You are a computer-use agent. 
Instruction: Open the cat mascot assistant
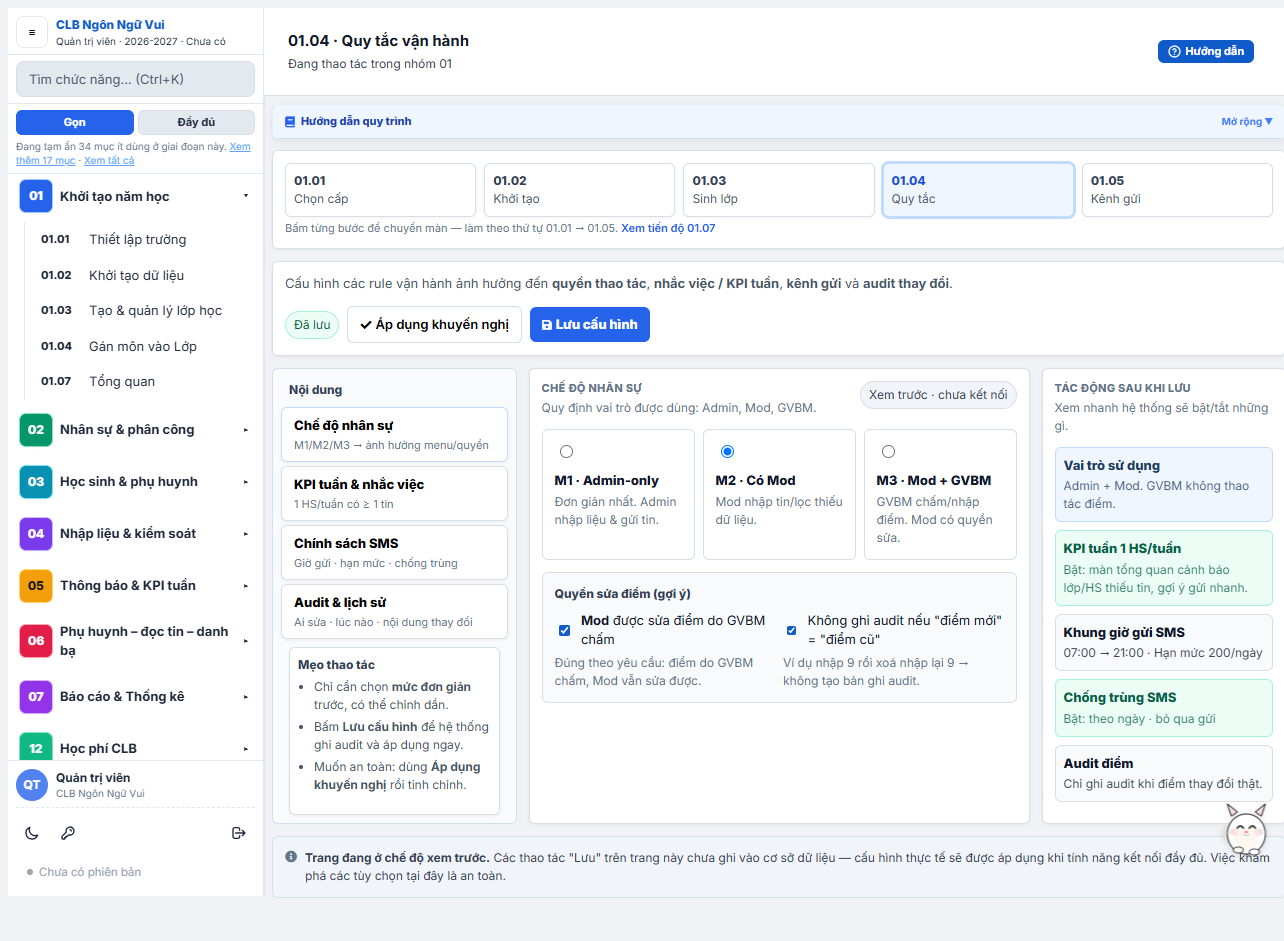(1246, 829)
